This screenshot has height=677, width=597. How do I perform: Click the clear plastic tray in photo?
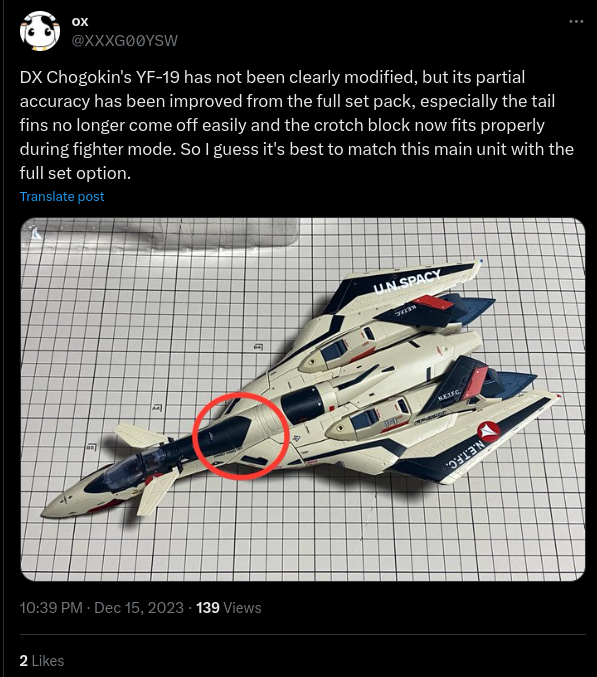pos(160,234)
